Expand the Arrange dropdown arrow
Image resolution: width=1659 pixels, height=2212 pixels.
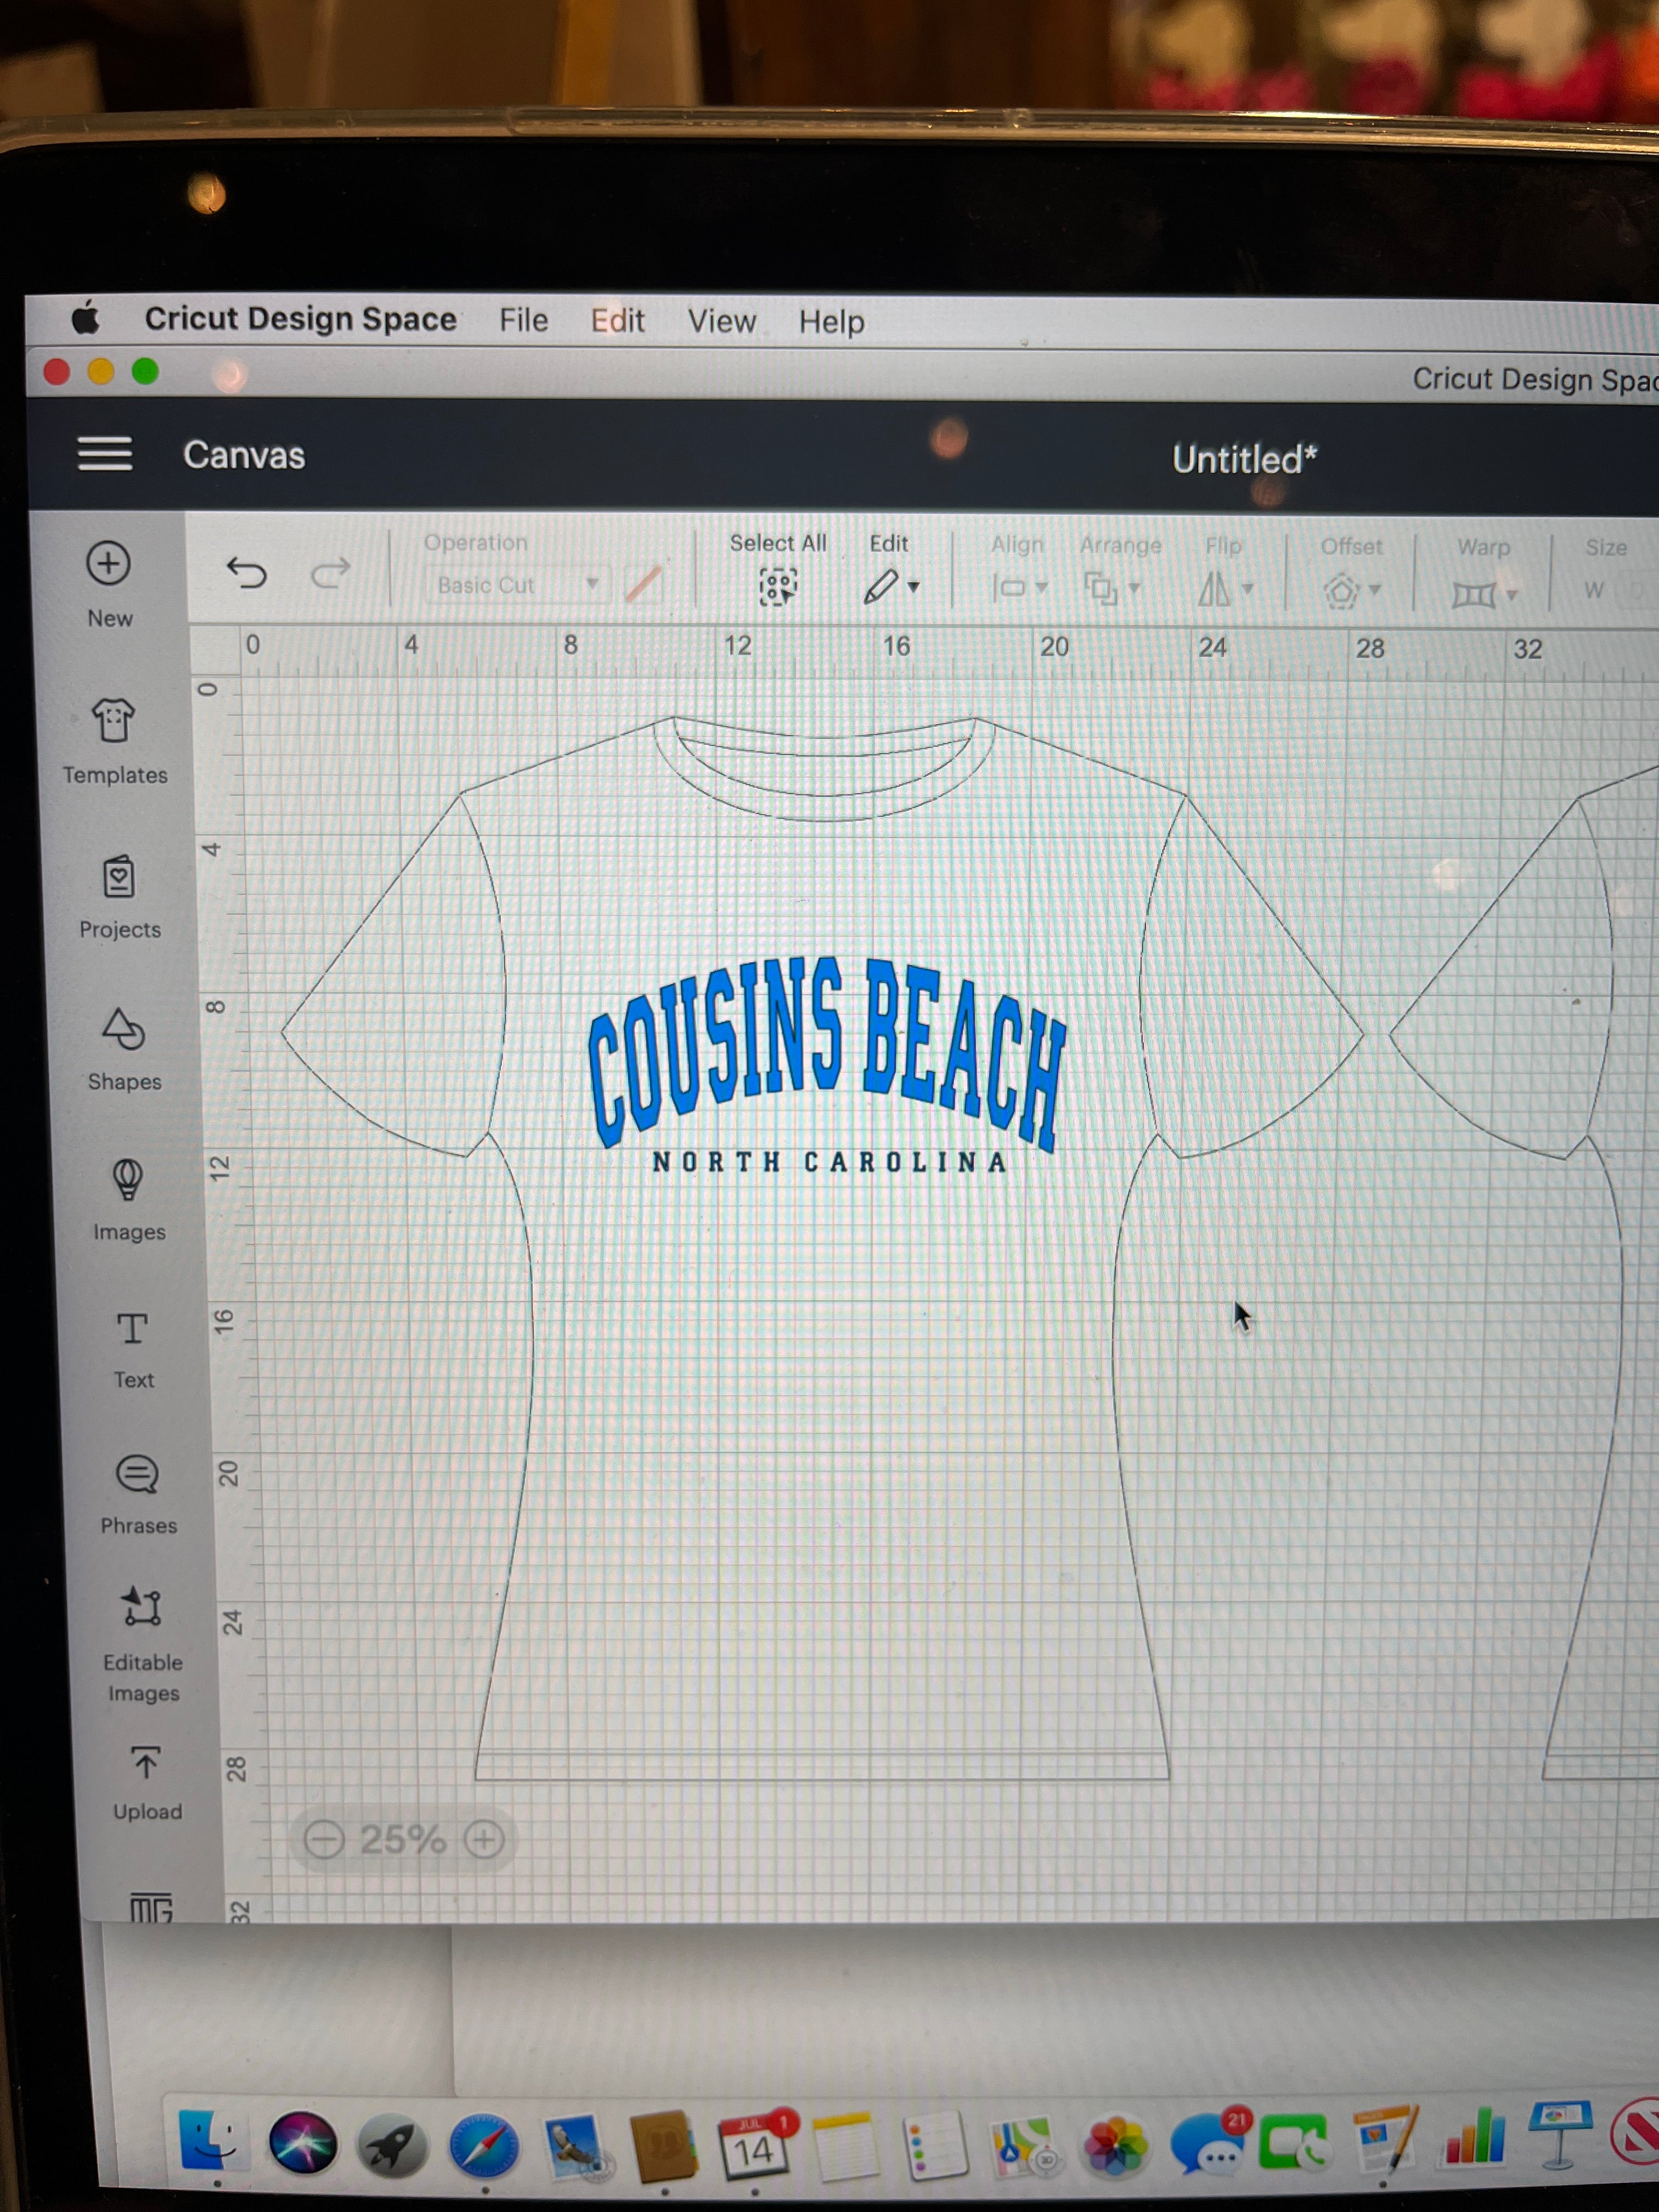1134,589
